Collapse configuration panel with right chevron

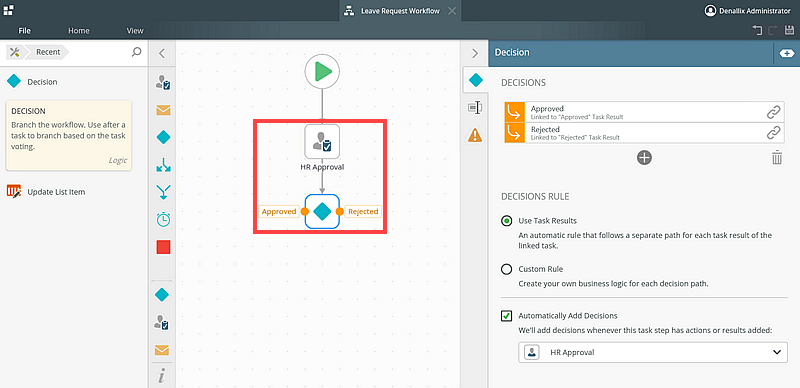coord(474,53)
